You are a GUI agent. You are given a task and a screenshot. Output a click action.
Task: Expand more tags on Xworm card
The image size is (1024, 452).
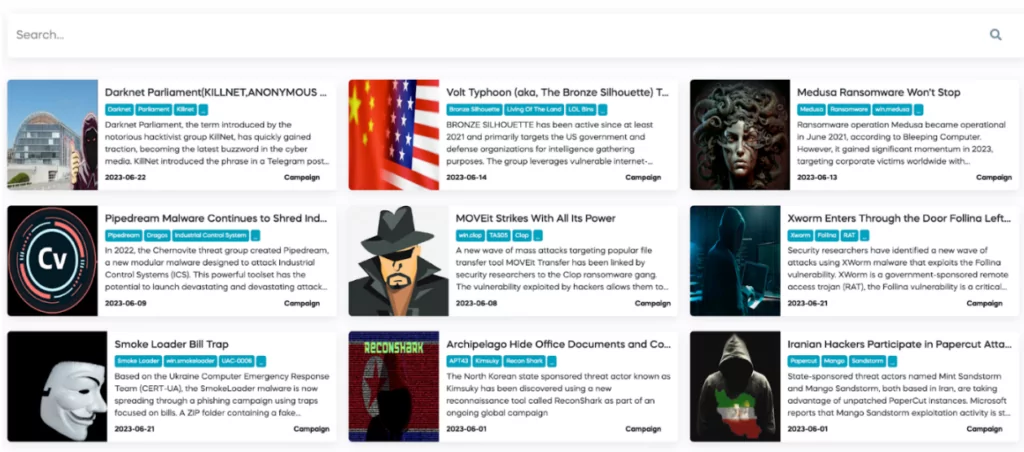864,235
